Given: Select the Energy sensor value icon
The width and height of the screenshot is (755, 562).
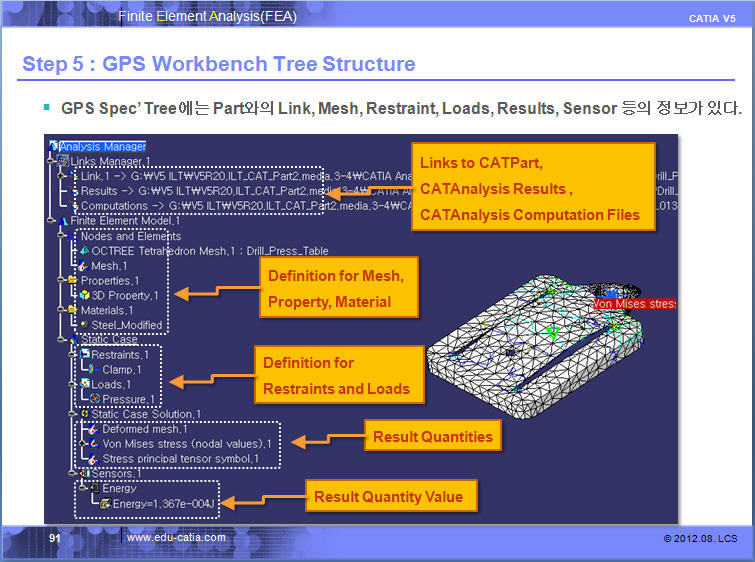Looking at the screenshot, I should tap(104, 503).
